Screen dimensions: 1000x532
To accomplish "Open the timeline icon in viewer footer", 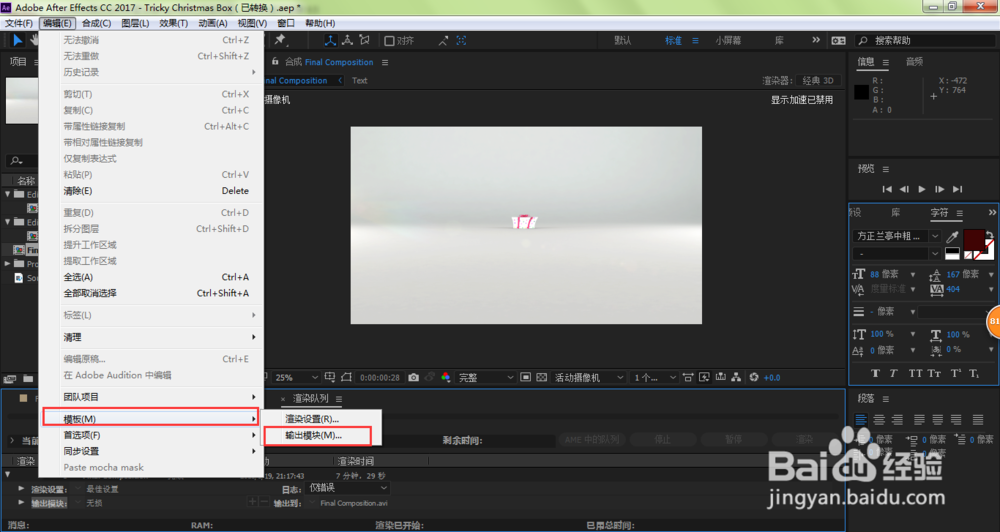I will point(721,378).
